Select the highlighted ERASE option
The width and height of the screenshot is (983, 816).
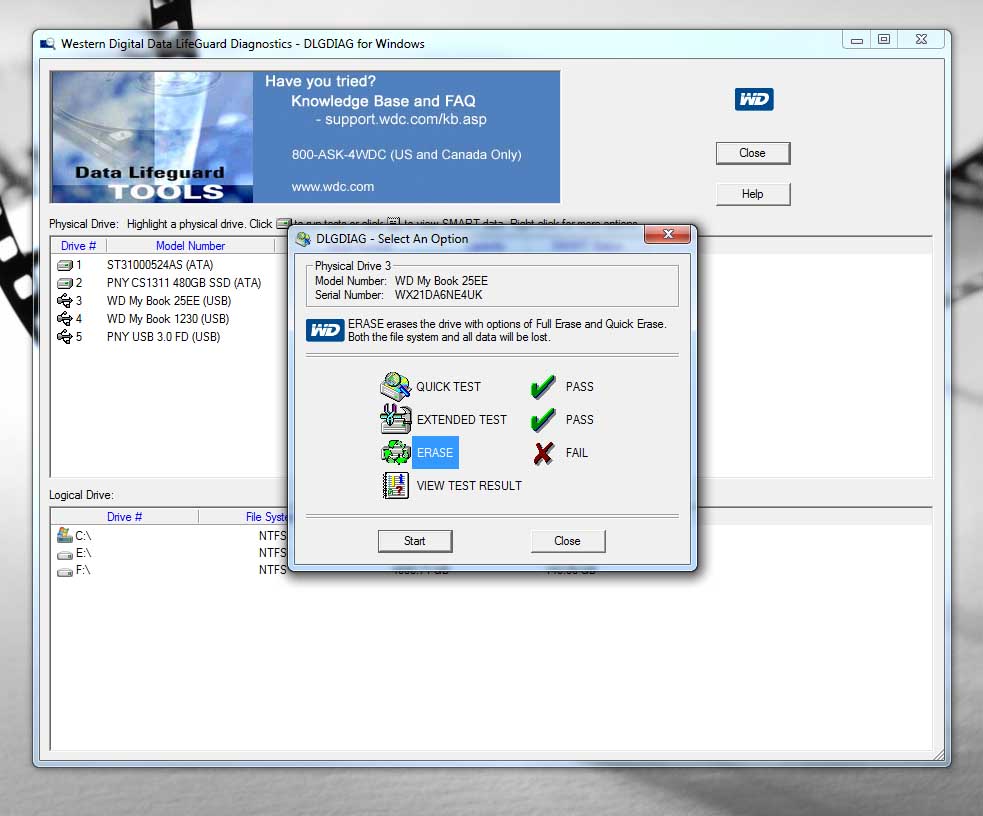[435, 452]
